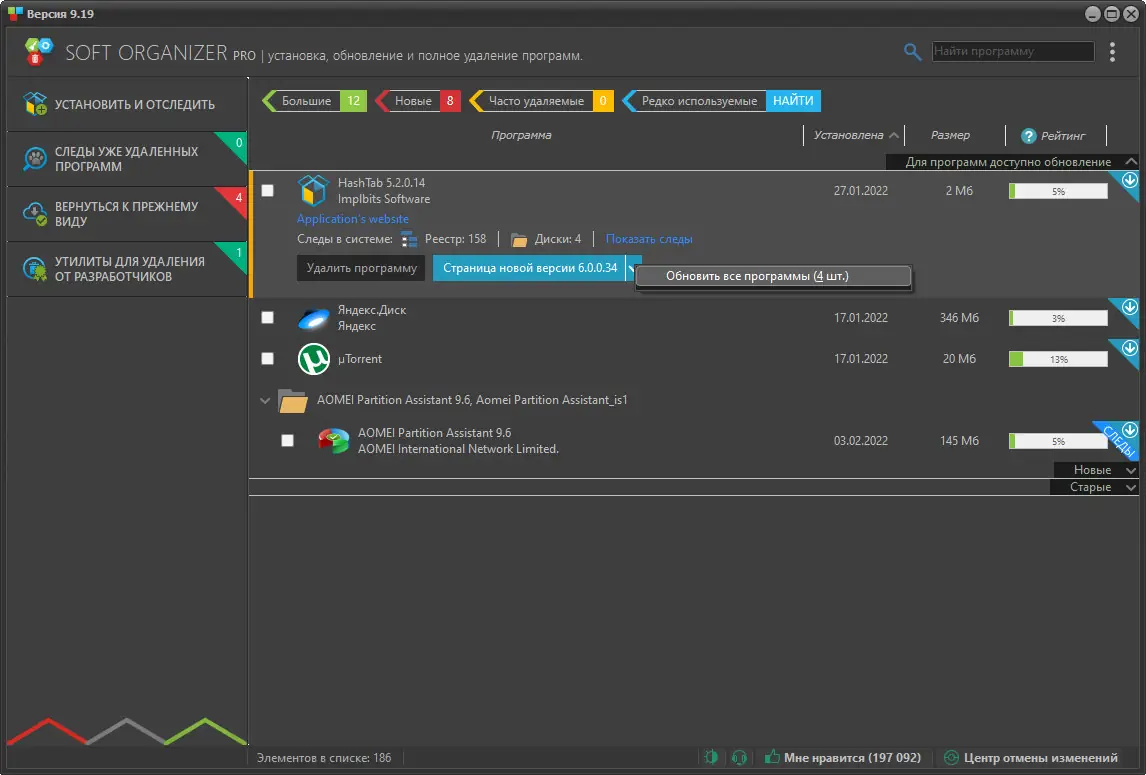Click the µTorrent program icon
1146x775 pixels.
click(x=314, y=359)
